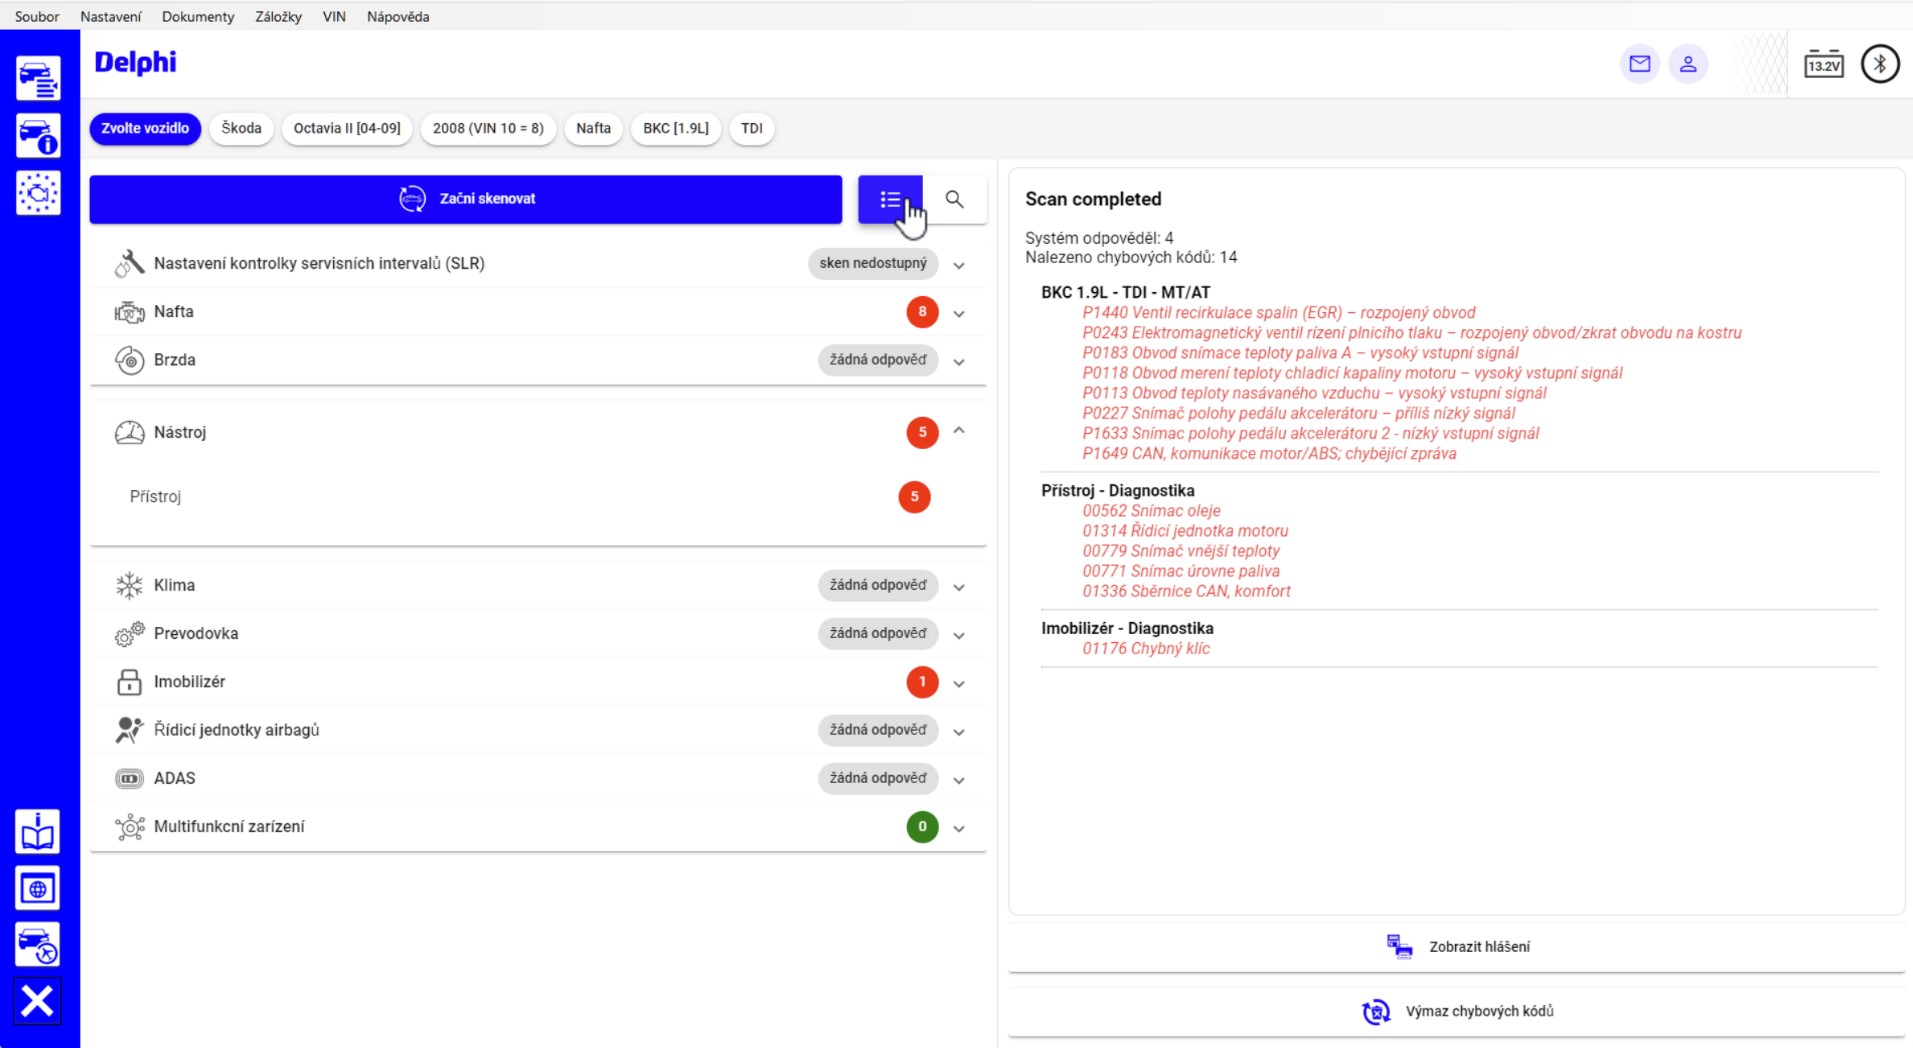Open the user account icon
1913x1048 pixels.
(1688, 64)
